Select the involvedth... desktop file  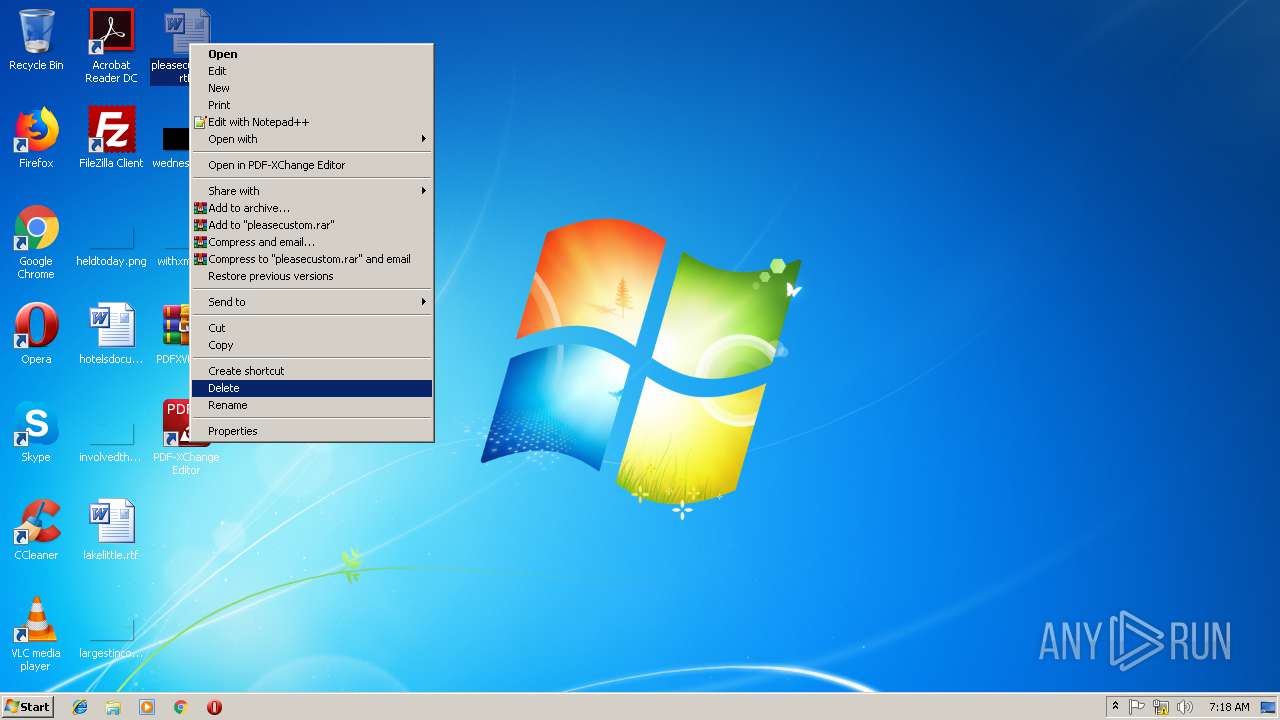[x=111, y=440]
